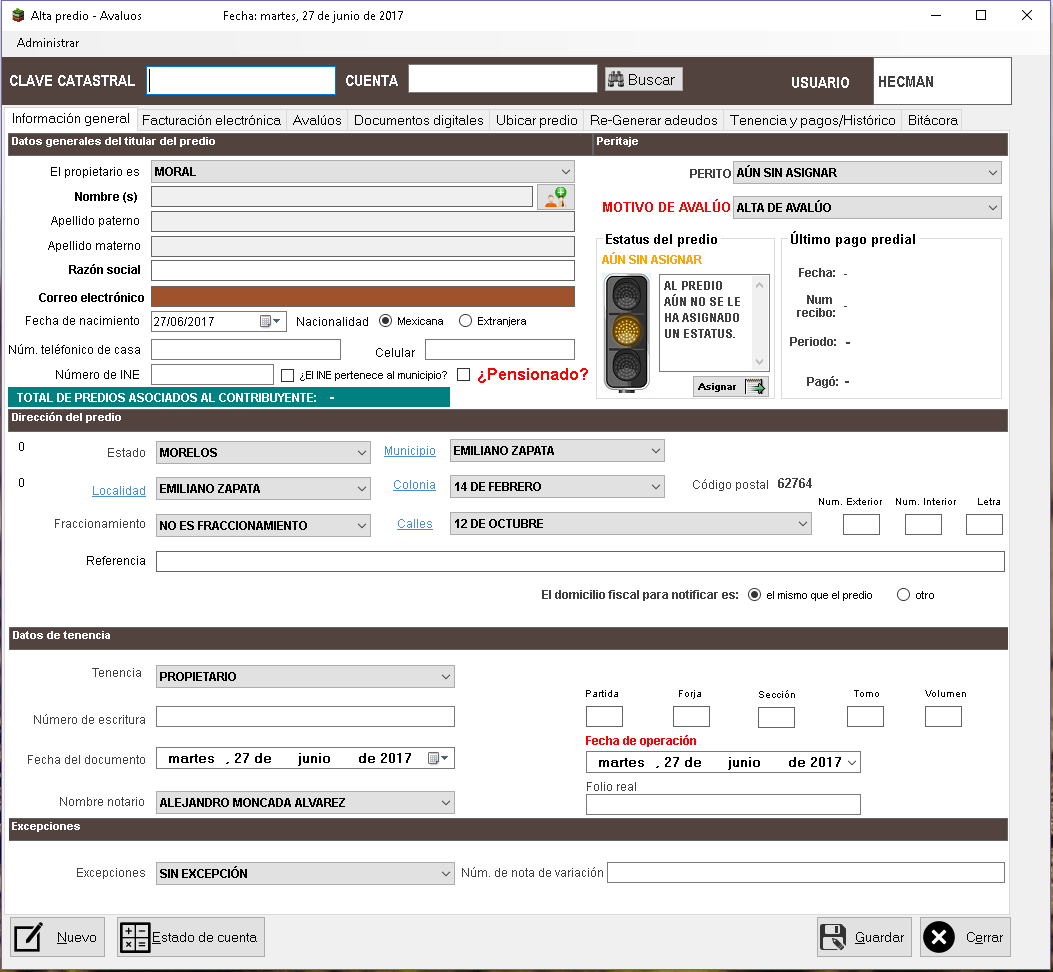Screen dimensions: 1053x972
Task: Click the brown Correo electrónico field
Action: pyautogui.click(x=363, y=297)
